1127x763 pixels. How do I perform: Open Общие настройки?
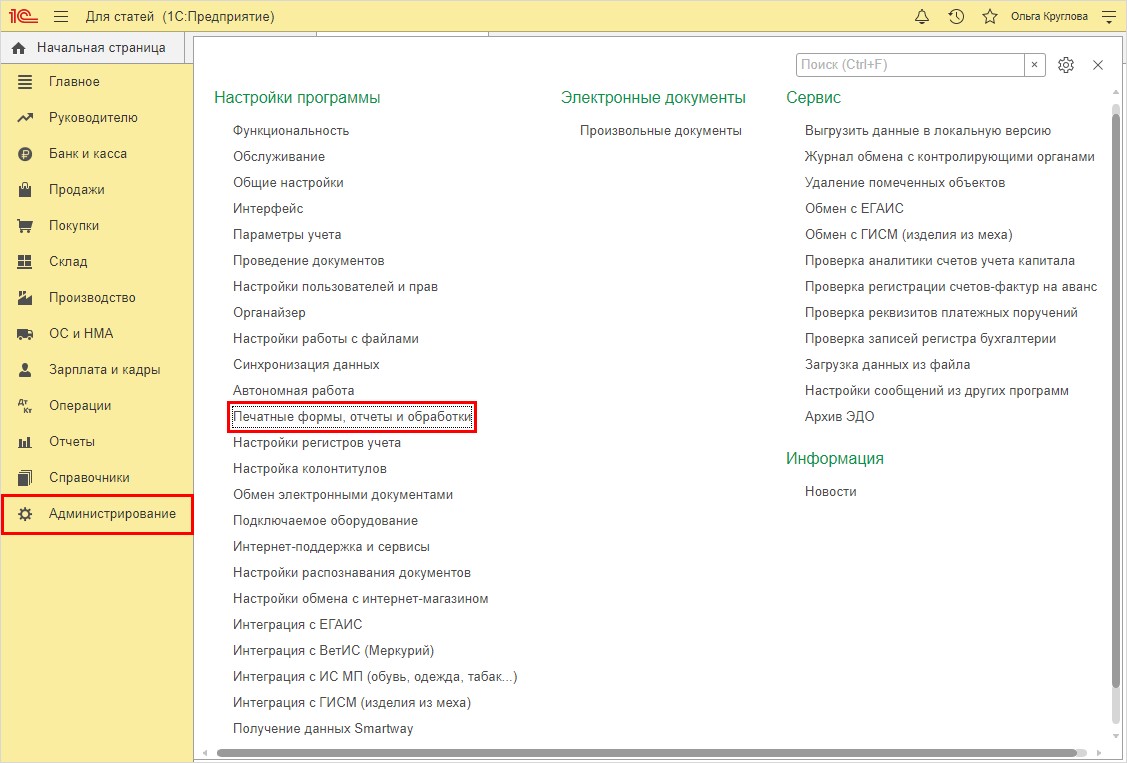[288, 182]
